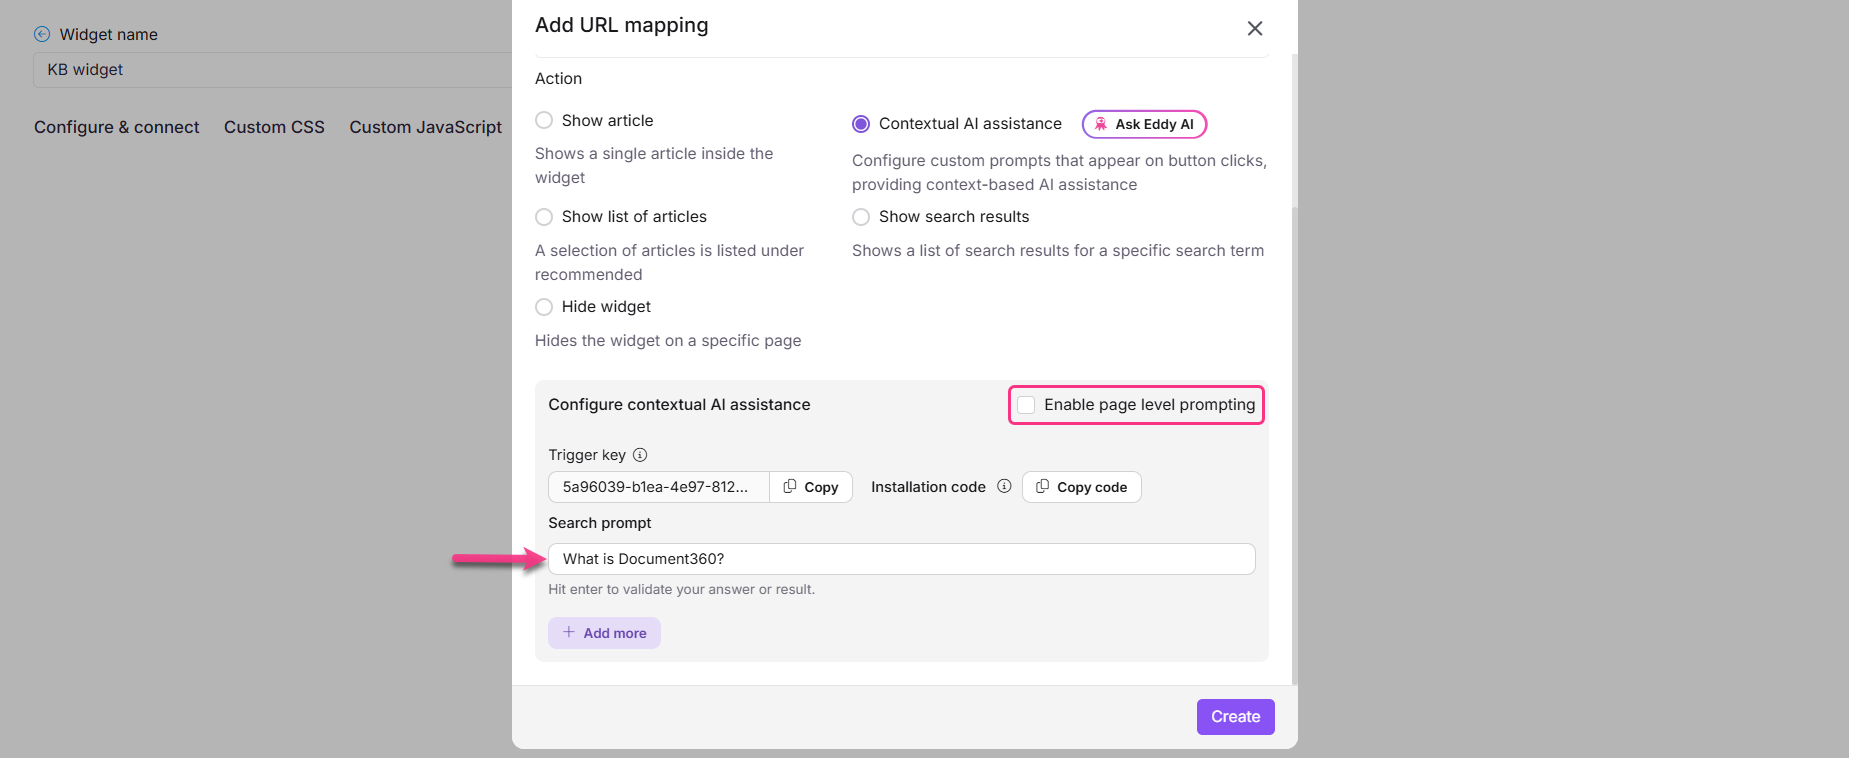Open the Custom JavaScript tab

425,127
